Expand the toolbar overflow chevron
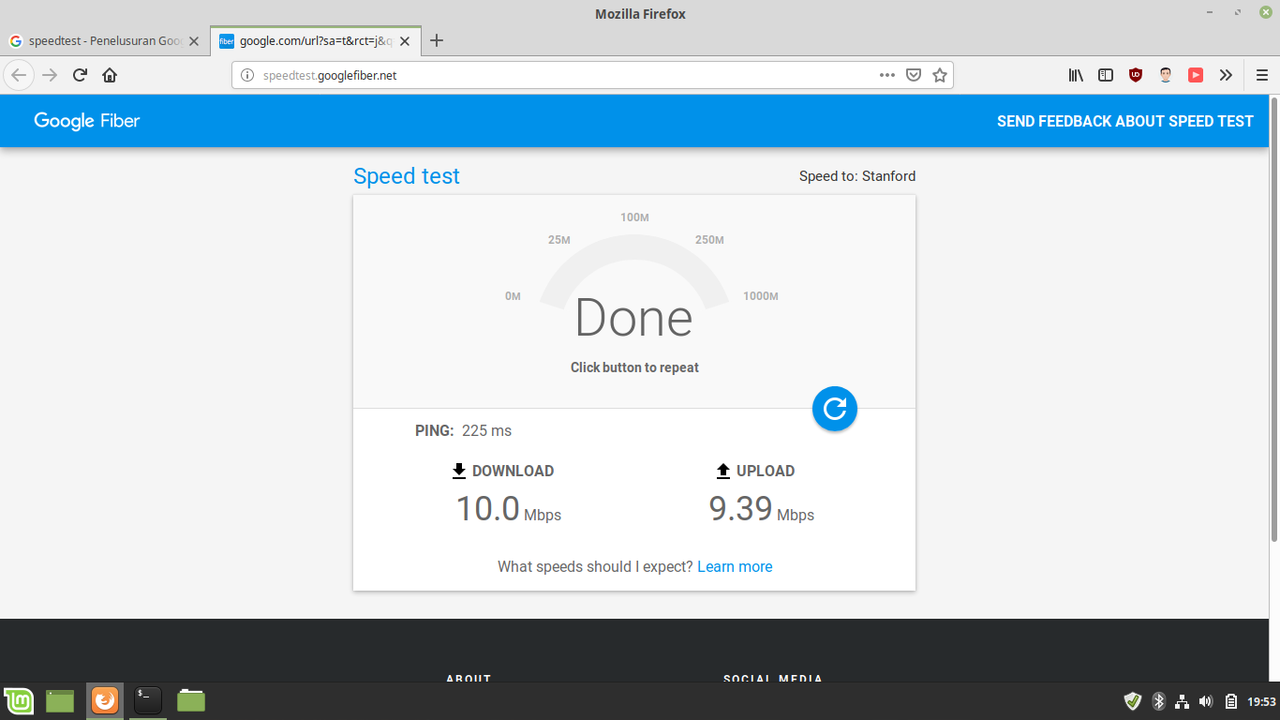The width and height of the screenshot is (1280, 720). pos(1225,75)
